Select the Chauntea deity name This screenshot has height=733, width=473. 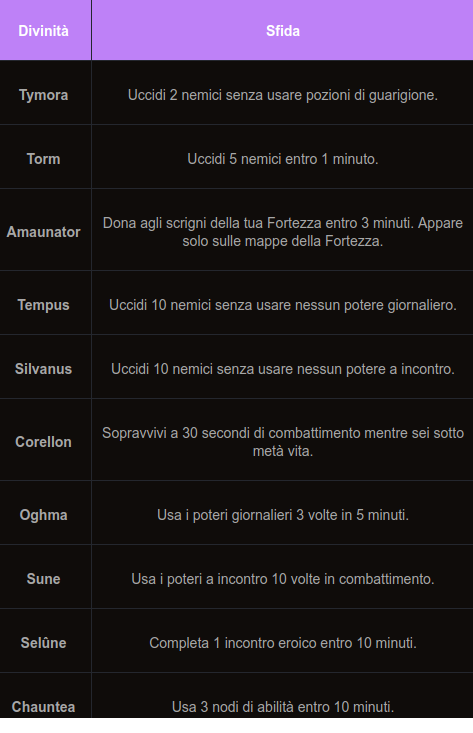pos(43,707)
